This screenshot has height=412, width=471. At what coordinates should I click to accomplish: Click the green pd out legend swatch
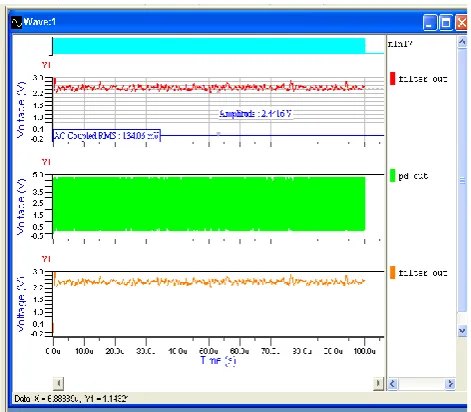point(392,176)
